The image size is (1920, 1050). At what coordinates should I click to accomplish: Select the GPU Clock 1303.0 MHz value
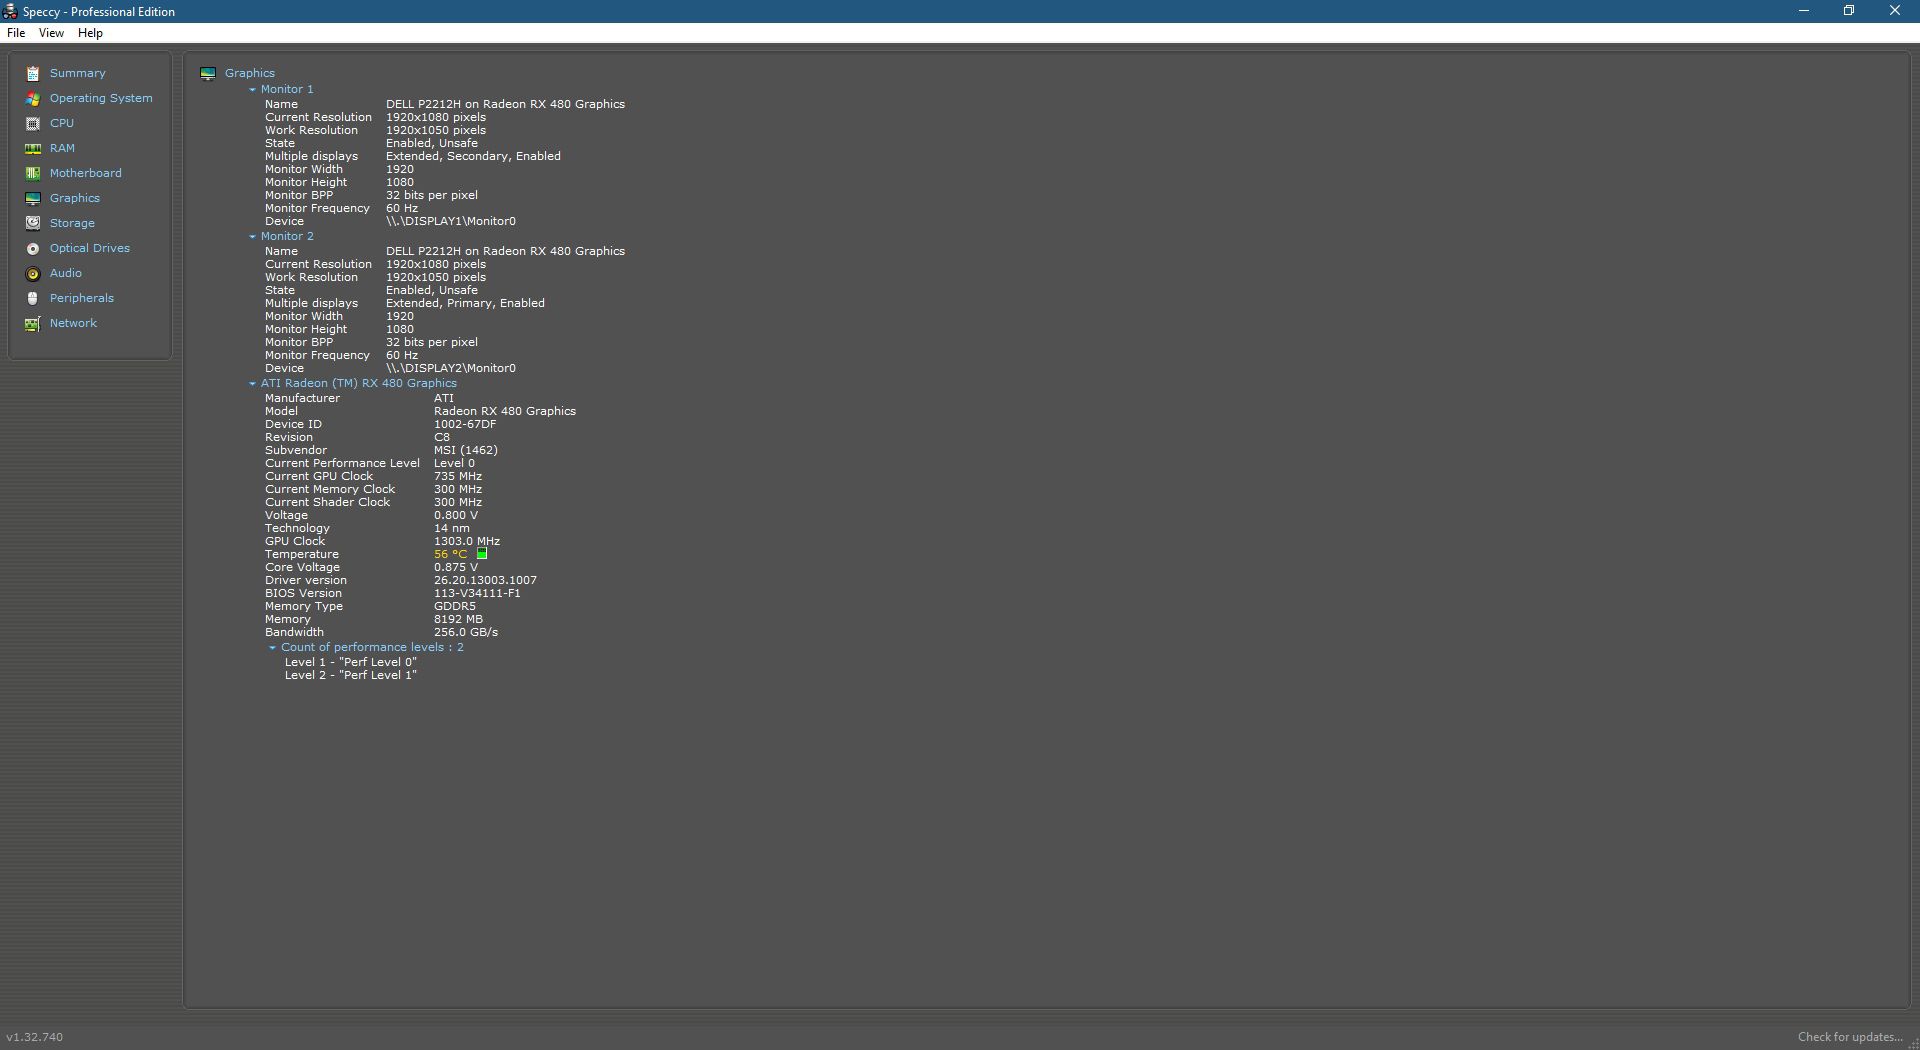click(467, 541)
